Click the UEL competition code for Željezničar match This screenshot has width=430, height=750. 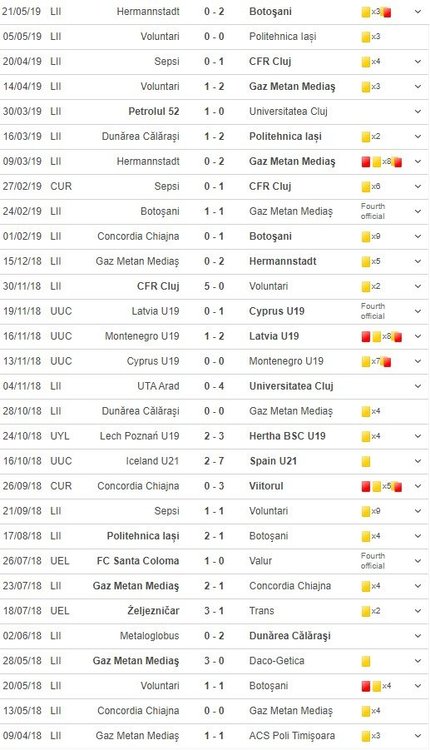60,611
